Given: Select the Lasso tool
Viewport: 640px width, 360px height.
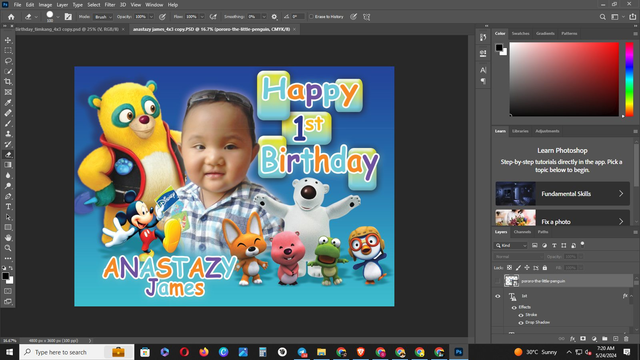Looking at the screenshot, I should click(x=8, y=61).
